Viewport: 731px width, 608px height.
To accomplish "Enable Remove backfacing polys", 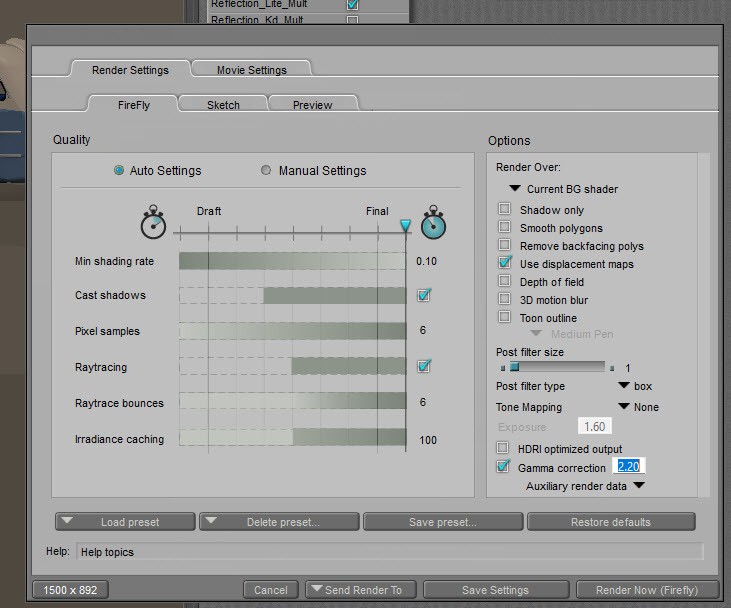I will (x=504, y=244).
